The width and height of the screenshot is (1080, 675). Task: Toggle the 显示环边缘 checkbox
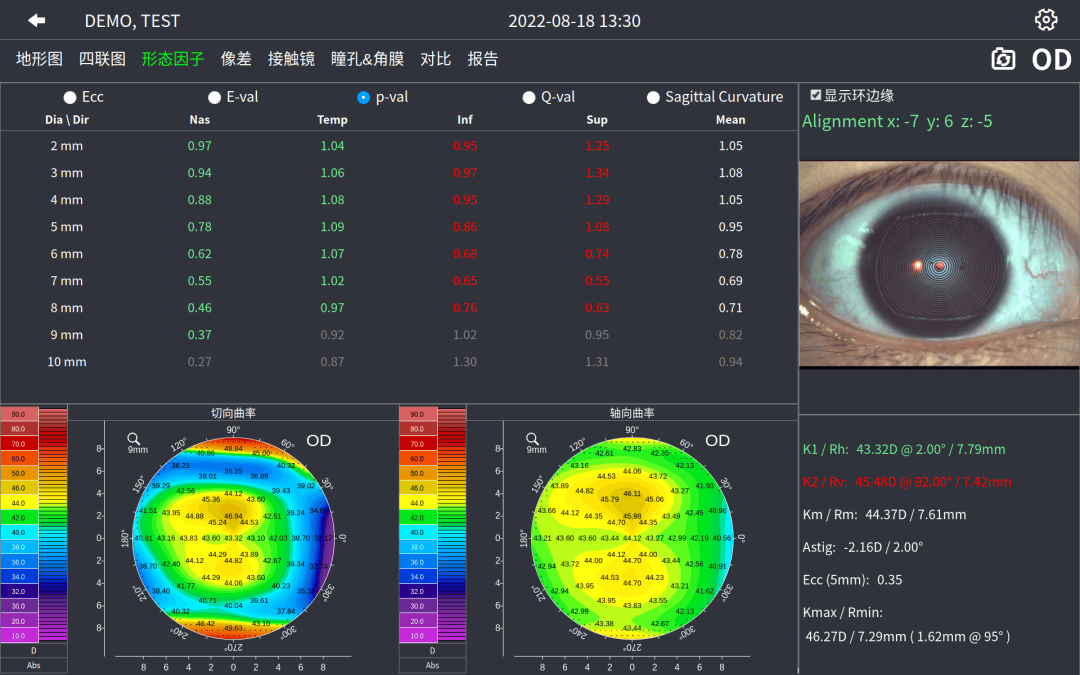[816, 95]
